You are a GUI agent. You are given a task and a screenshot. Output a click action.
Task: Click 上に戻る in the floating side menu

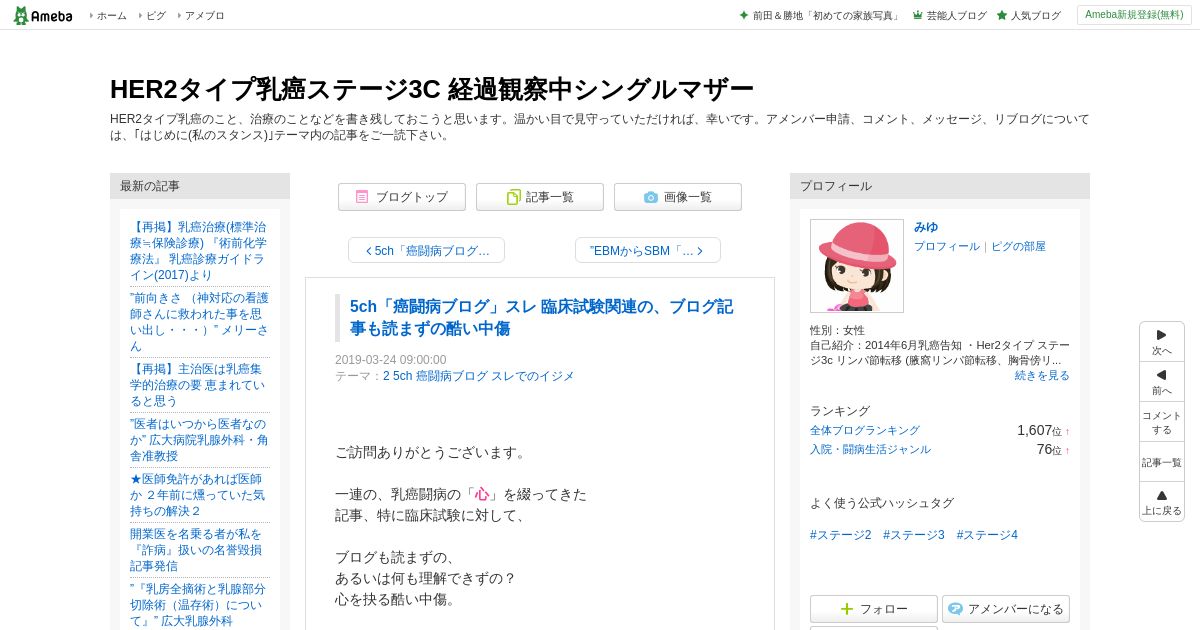point(1162,502)
